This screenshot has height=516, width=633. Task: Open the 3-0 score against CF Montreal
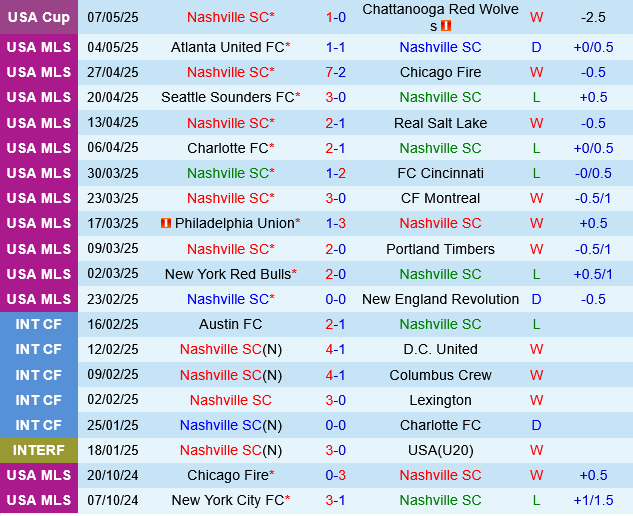coord(335,198)
